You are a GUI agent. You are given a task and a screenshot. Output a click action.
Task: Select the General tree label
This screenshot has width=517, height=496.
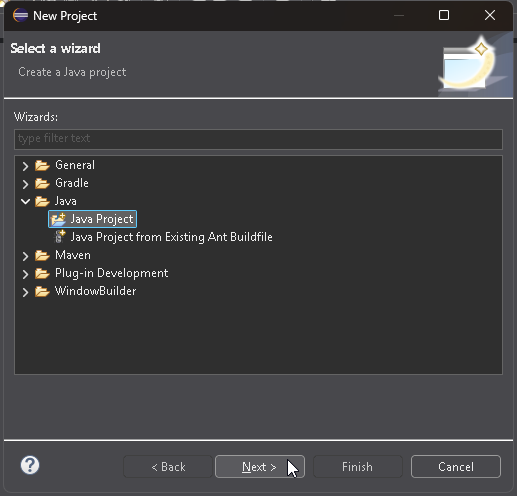tap(75, 165)
